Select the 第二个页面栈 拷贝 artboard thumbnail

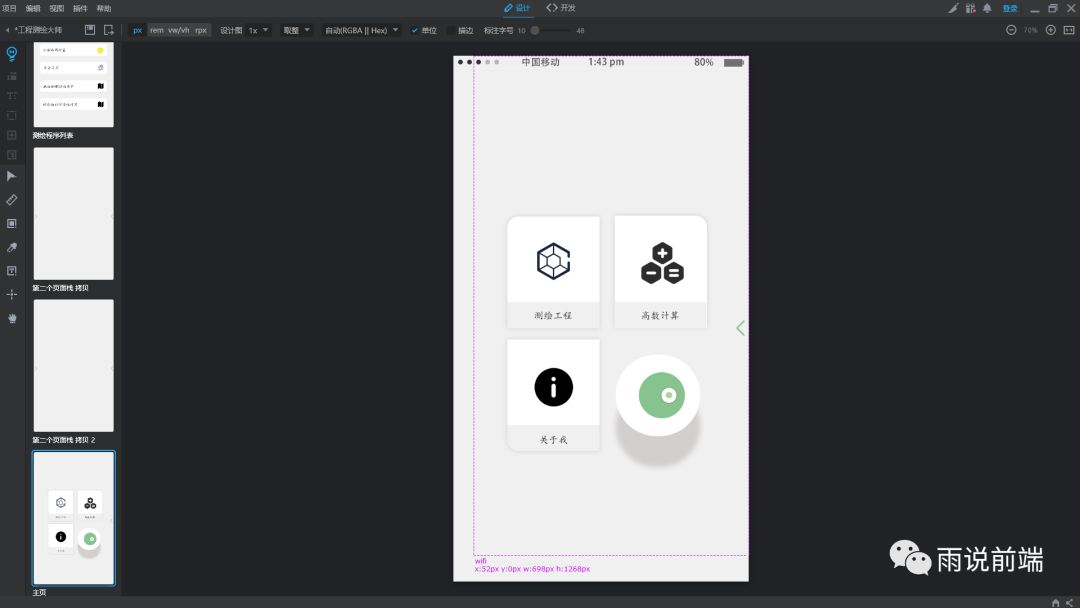pos(74,213)
